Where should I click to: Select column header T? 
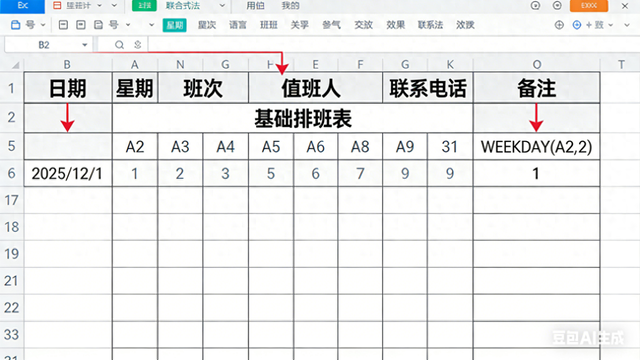coord(621,64)
